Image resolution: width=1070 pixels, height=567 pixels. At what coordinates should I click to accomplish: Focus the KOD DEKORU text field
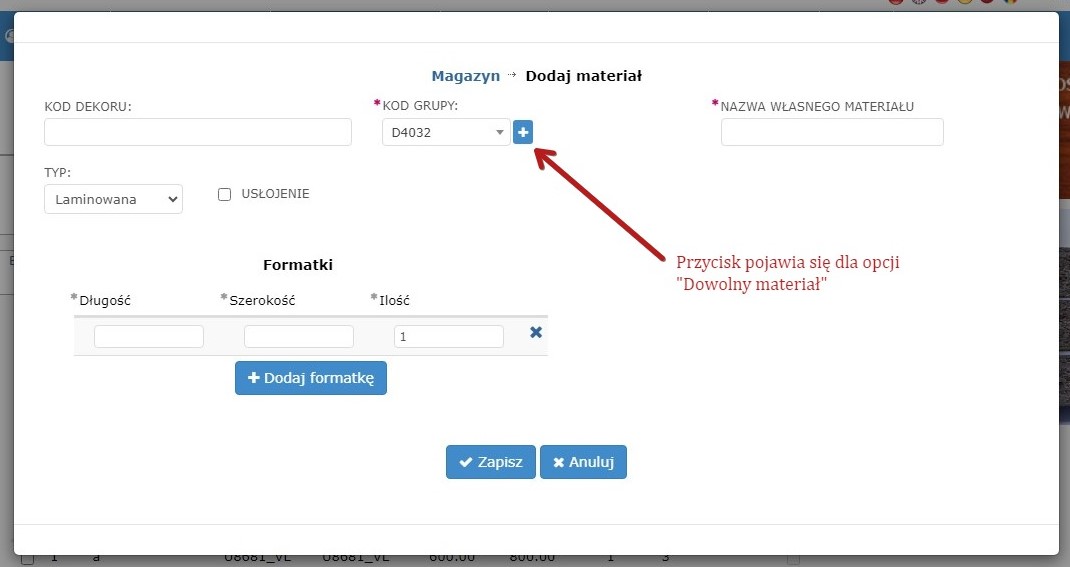tap(198, 132)
